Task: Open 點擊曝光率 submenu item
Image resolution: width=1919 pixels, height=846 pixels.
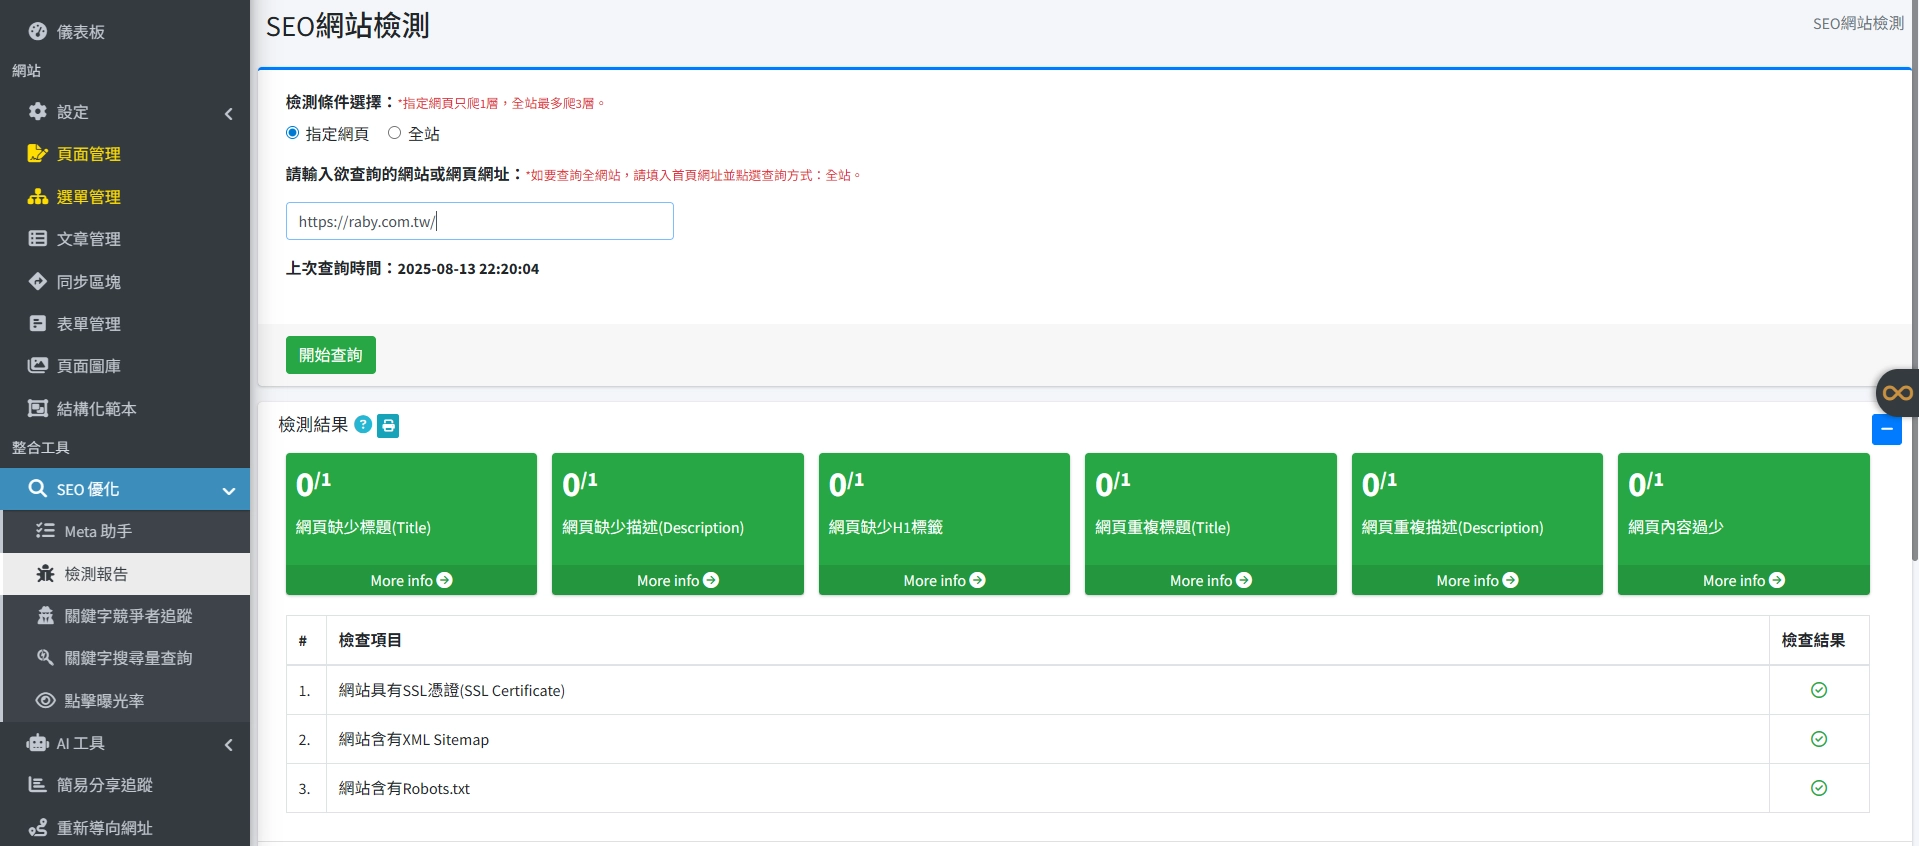Action: click(127, 701)
